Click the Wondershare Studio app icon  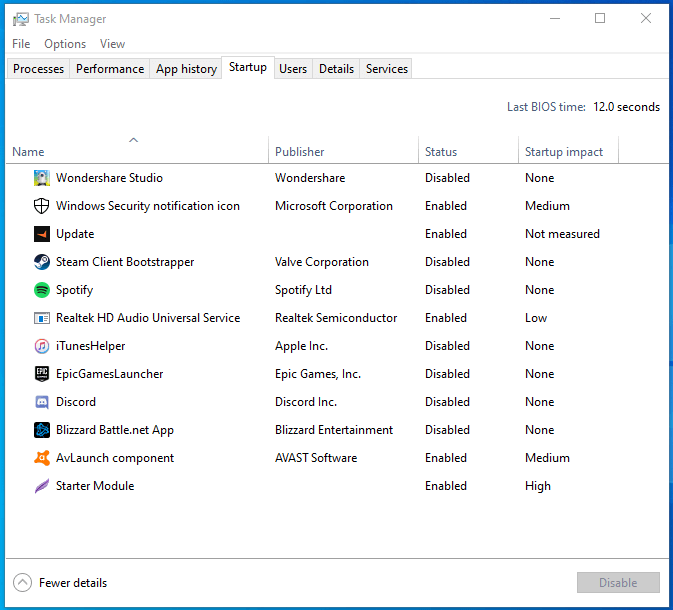click(42, 178)
